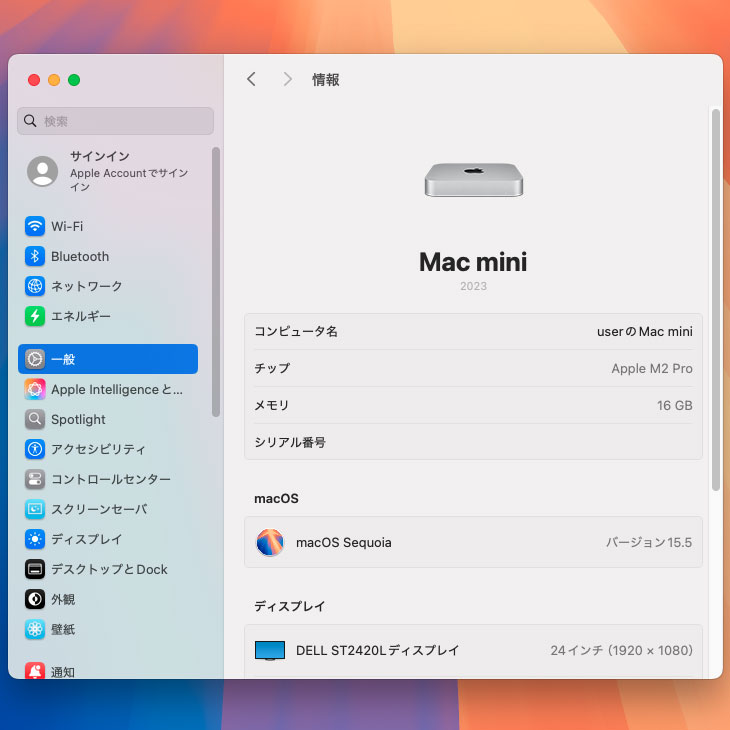Select the ネットワーク globe icon

[35, 286]
